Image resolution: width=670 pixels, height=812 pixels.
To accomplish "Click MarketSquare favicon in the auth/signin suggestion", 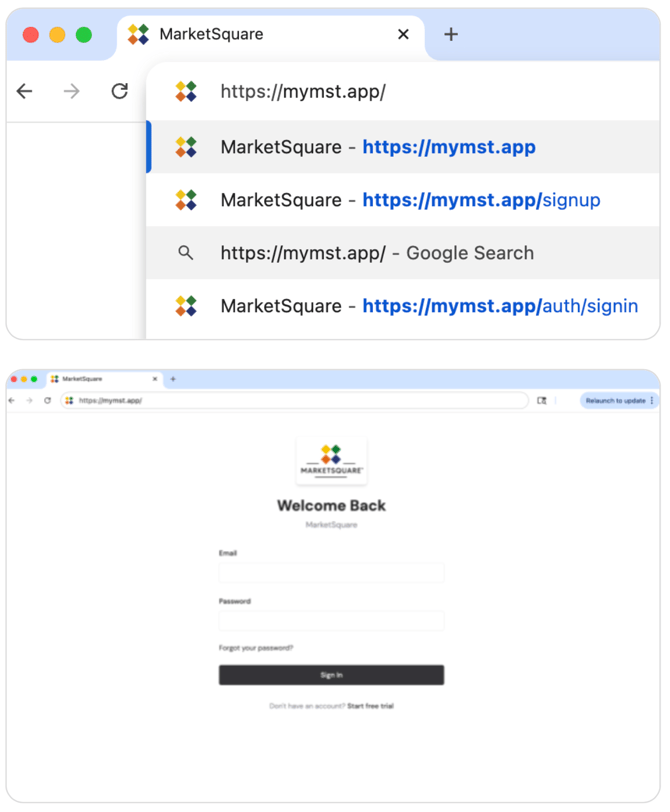I will point(186,306).
